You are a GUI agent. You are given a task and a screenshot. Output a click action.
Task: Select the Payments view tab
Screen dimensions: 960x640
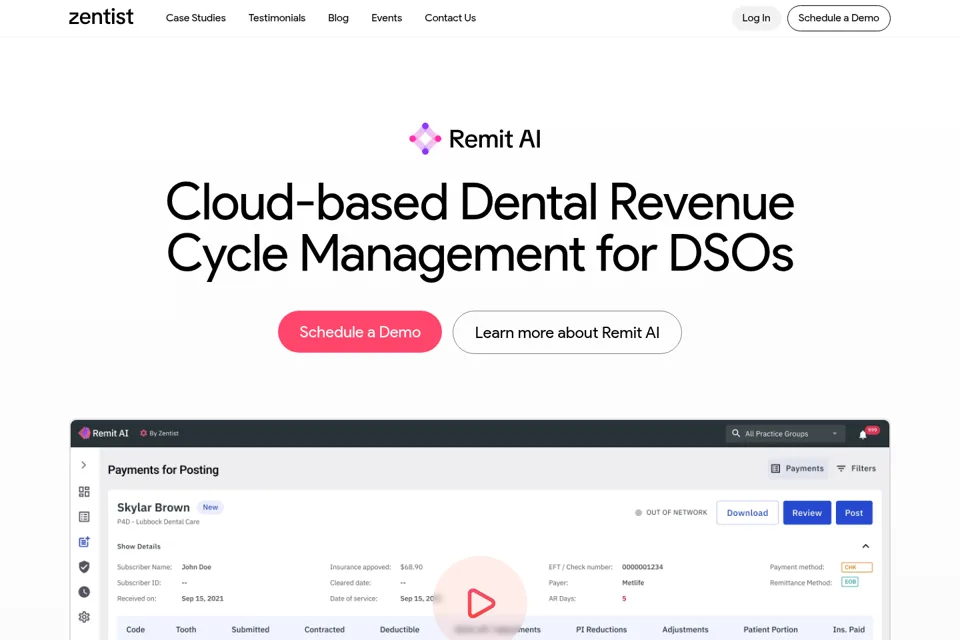coord(797,469)
